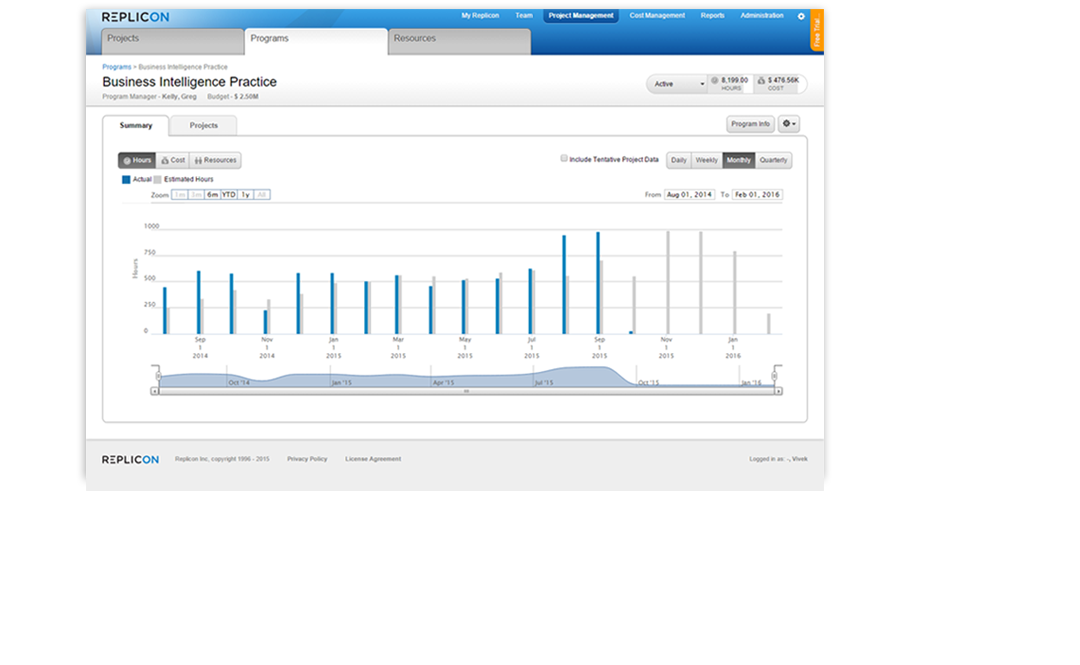This screenshot has height=665, width=1080.
Task: Click the From date field Aug 01, 2014
Action: (x=689, y=195)
